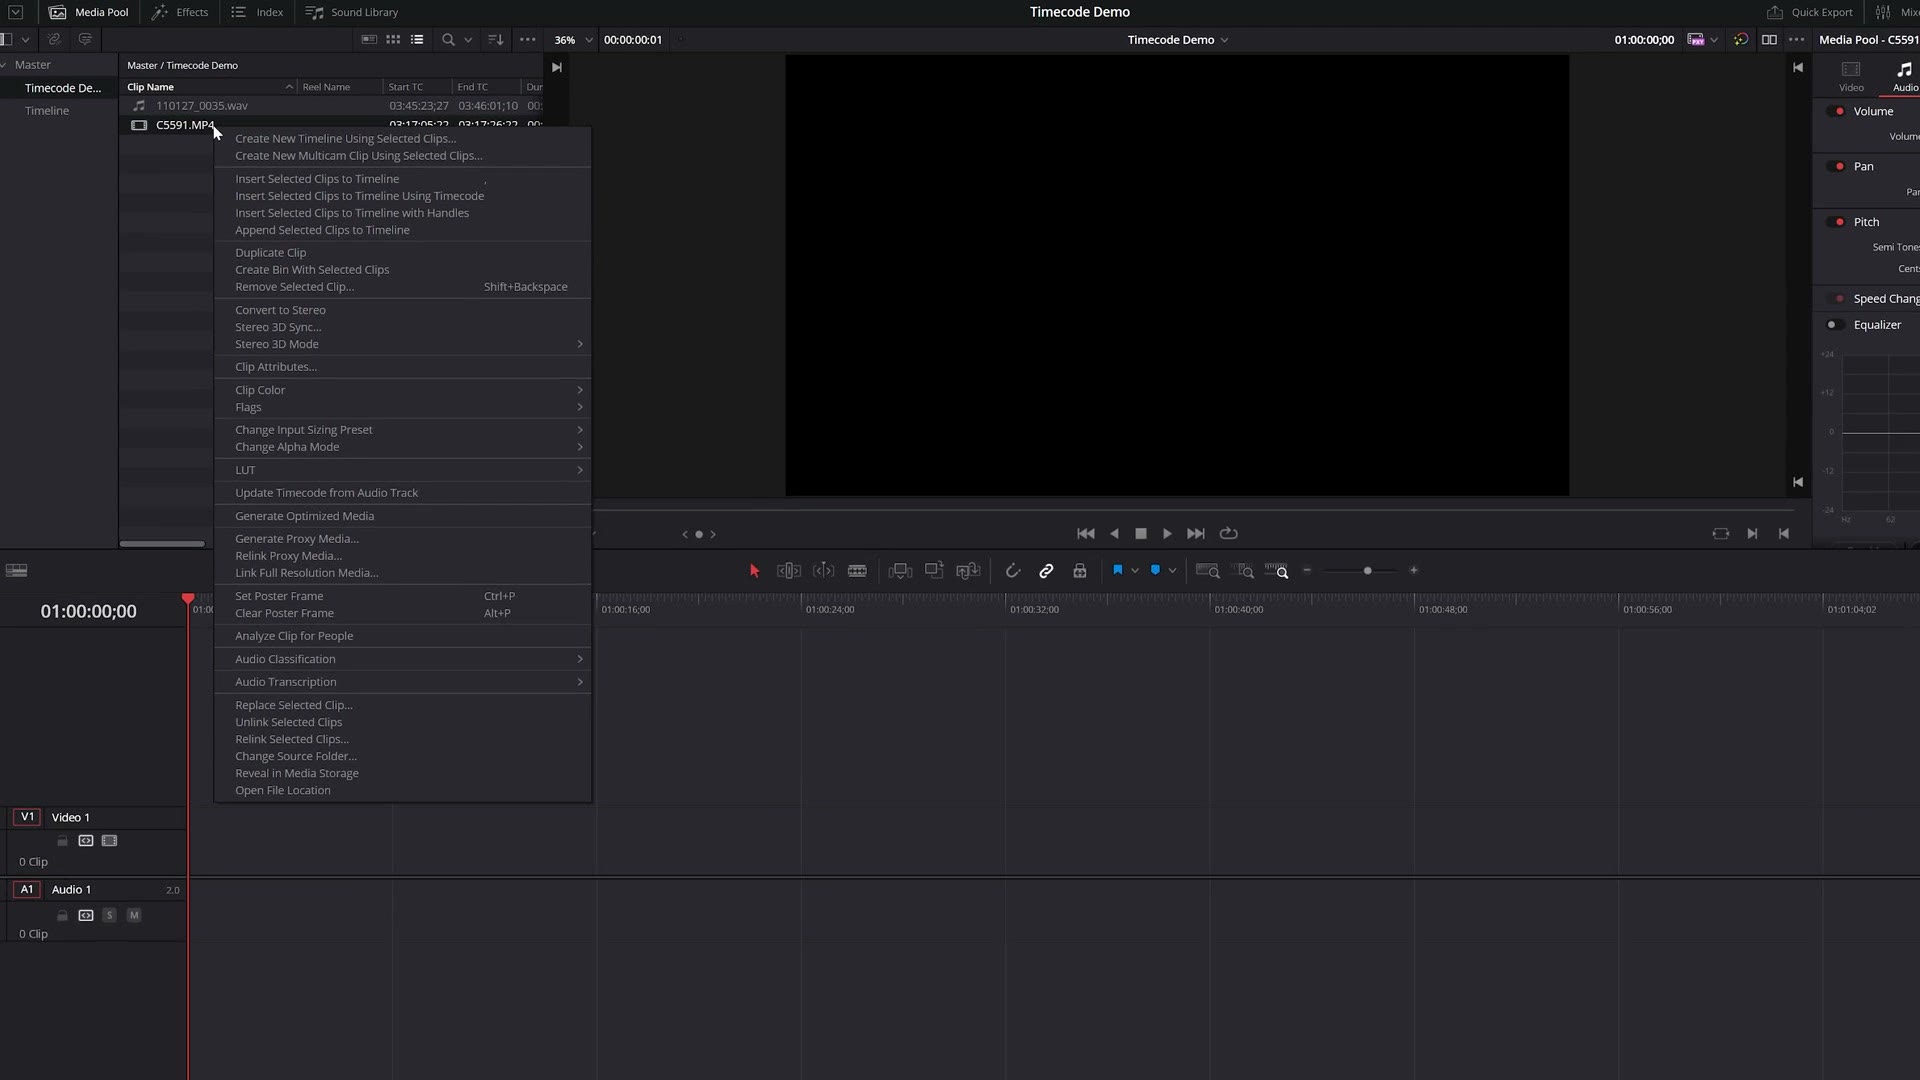
Task: Toggle loop playback in viewer
Action: tap(1229, 534)
